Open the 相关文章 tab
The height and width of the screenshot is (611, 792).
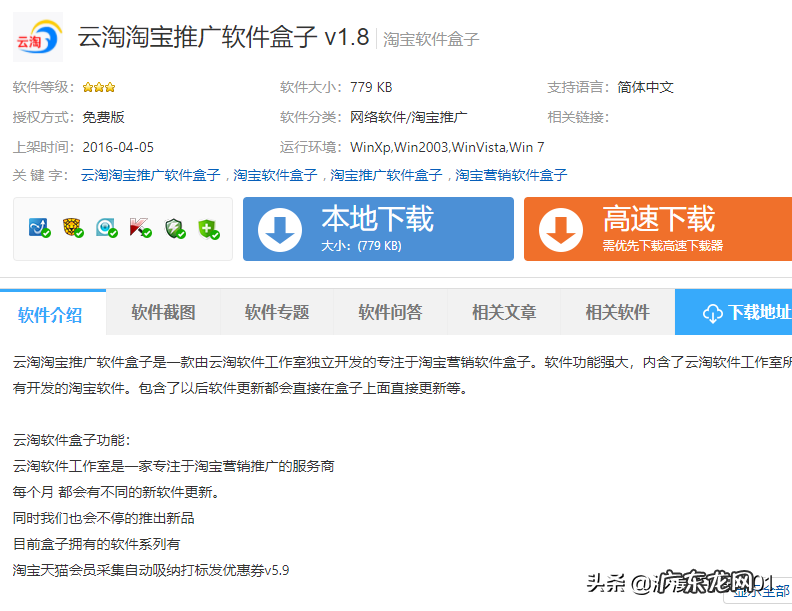[x=504, y=312]
